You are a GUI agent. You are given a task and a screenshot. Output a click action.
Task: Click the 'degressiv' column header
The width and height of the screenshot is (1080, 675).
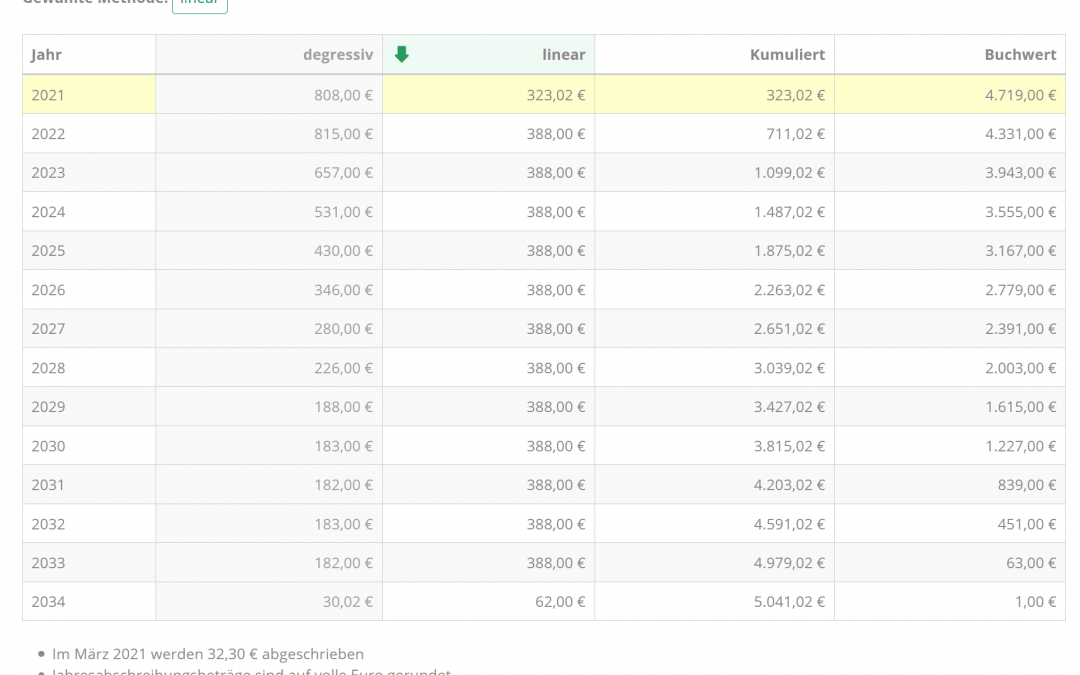point(337,55)
